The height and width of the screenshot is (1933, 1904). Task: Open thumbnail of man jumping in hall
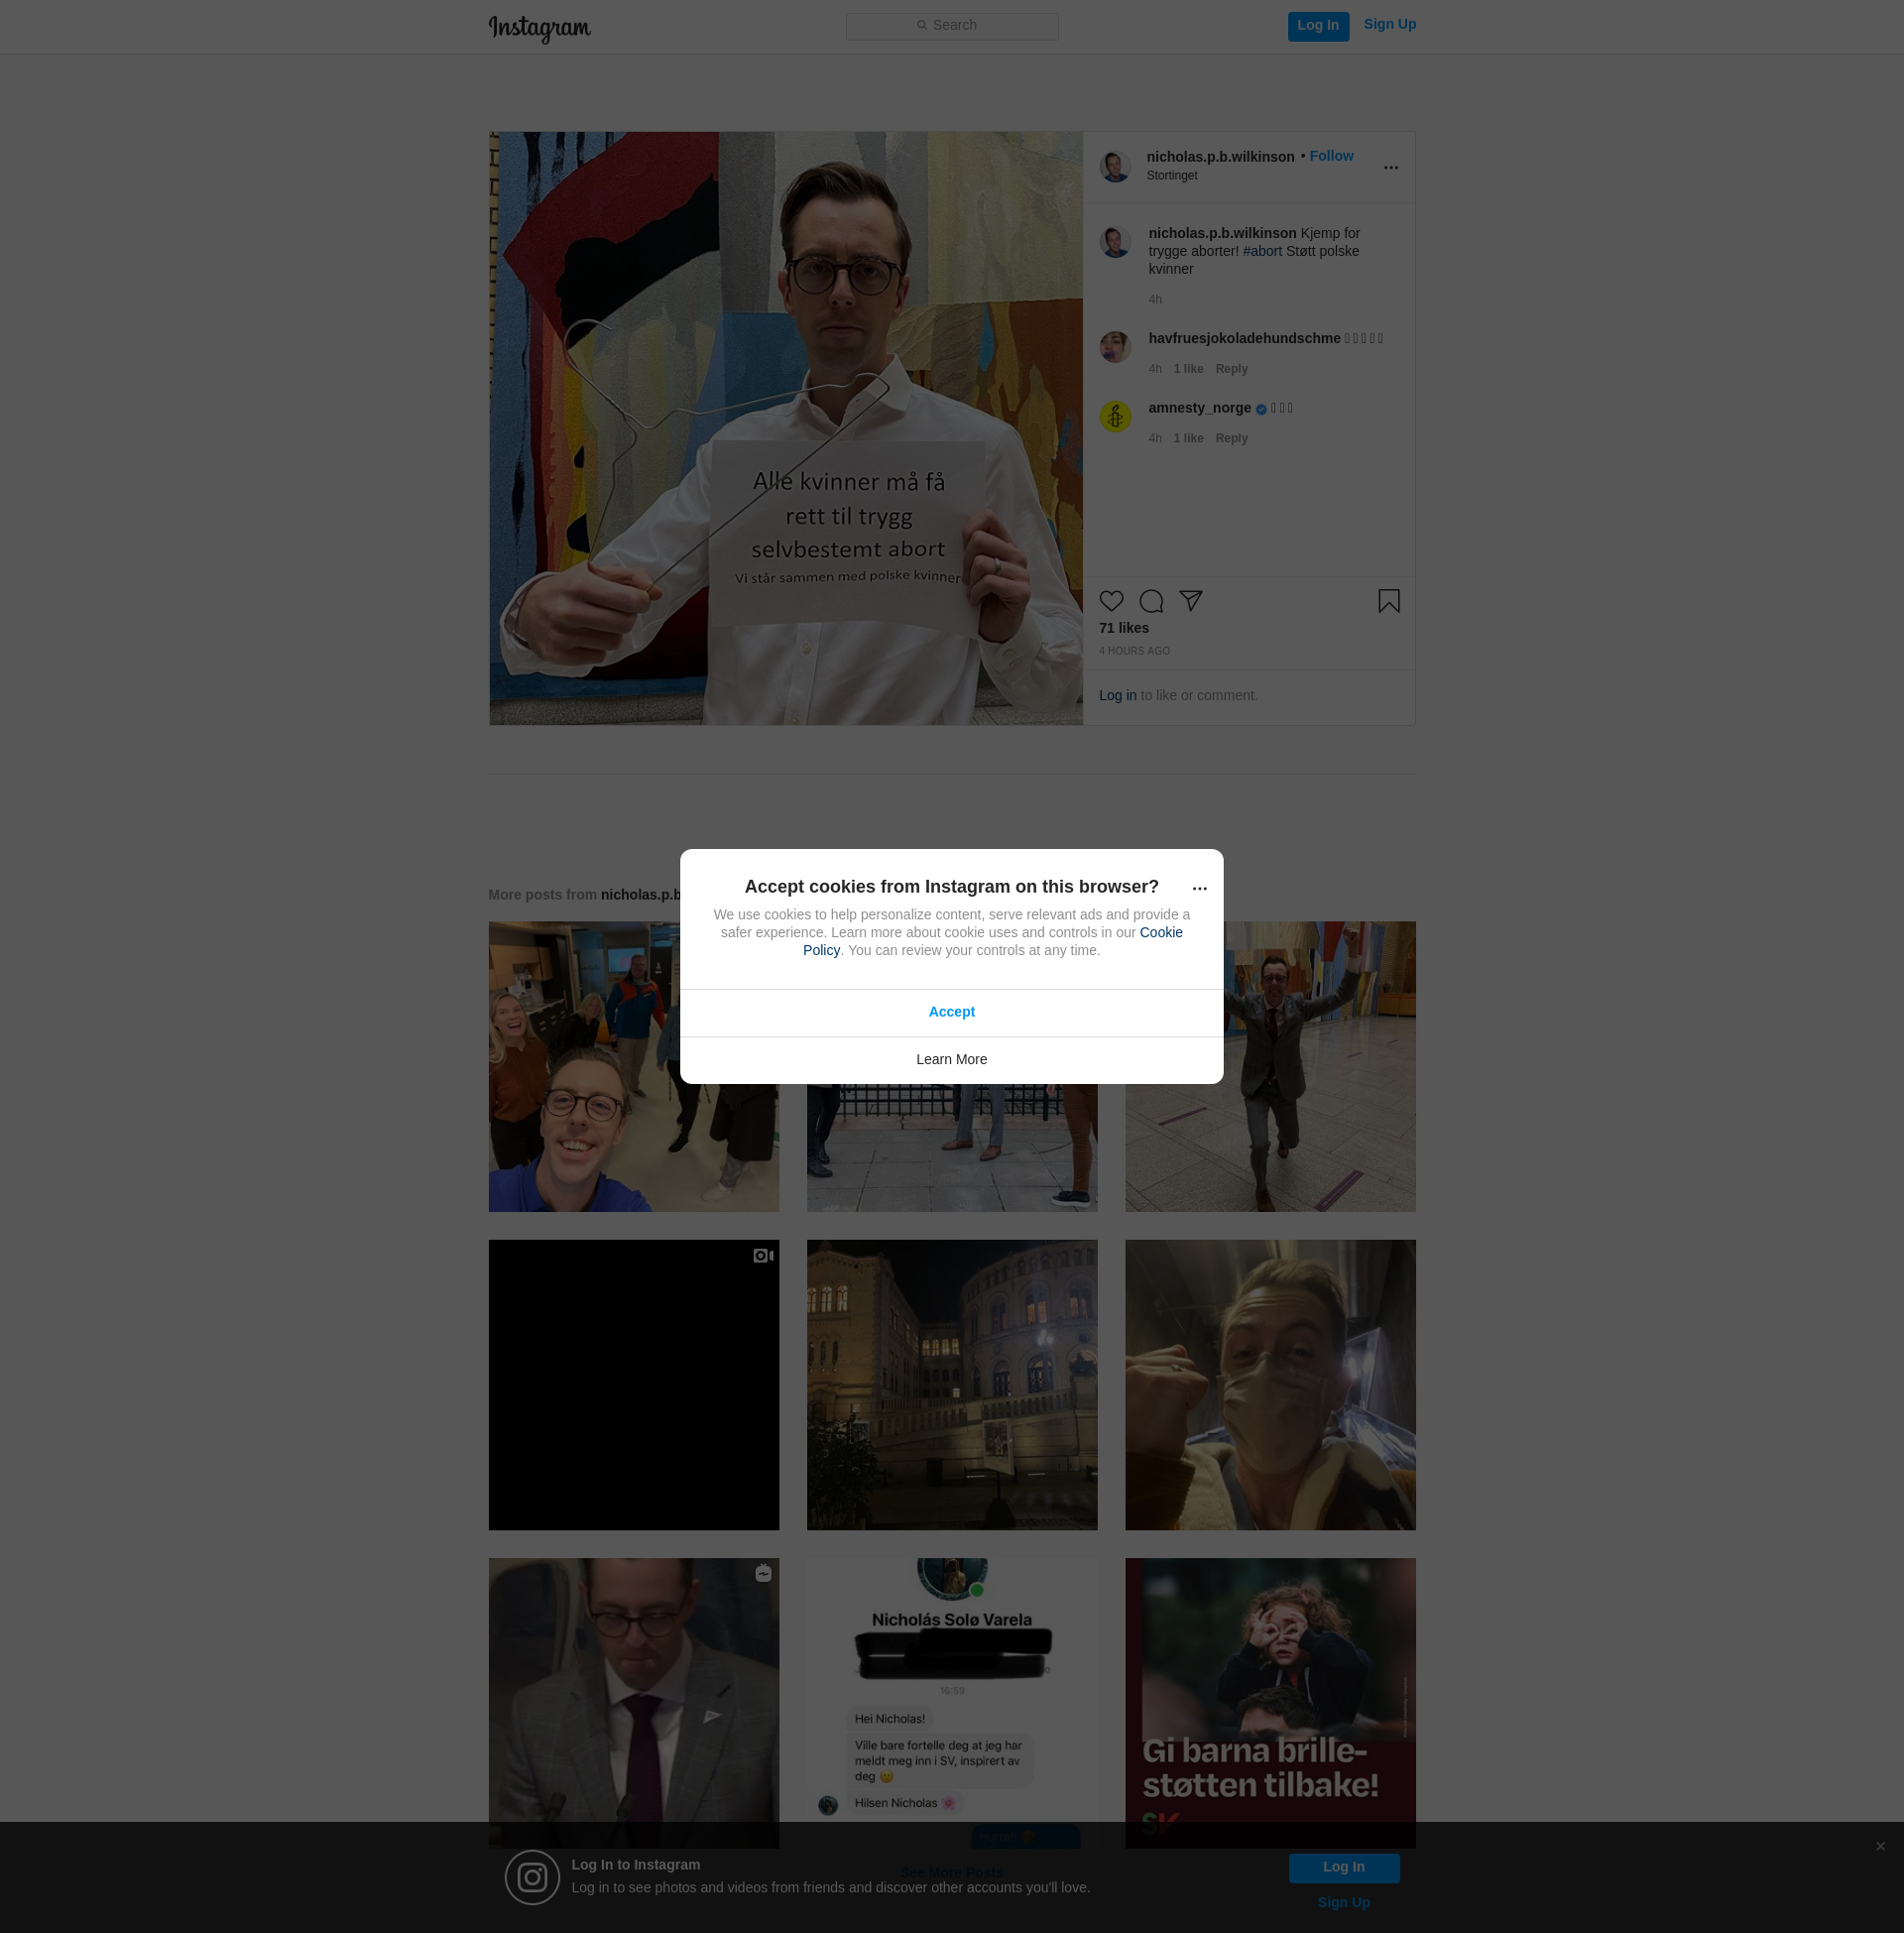pos(1270,1066)
